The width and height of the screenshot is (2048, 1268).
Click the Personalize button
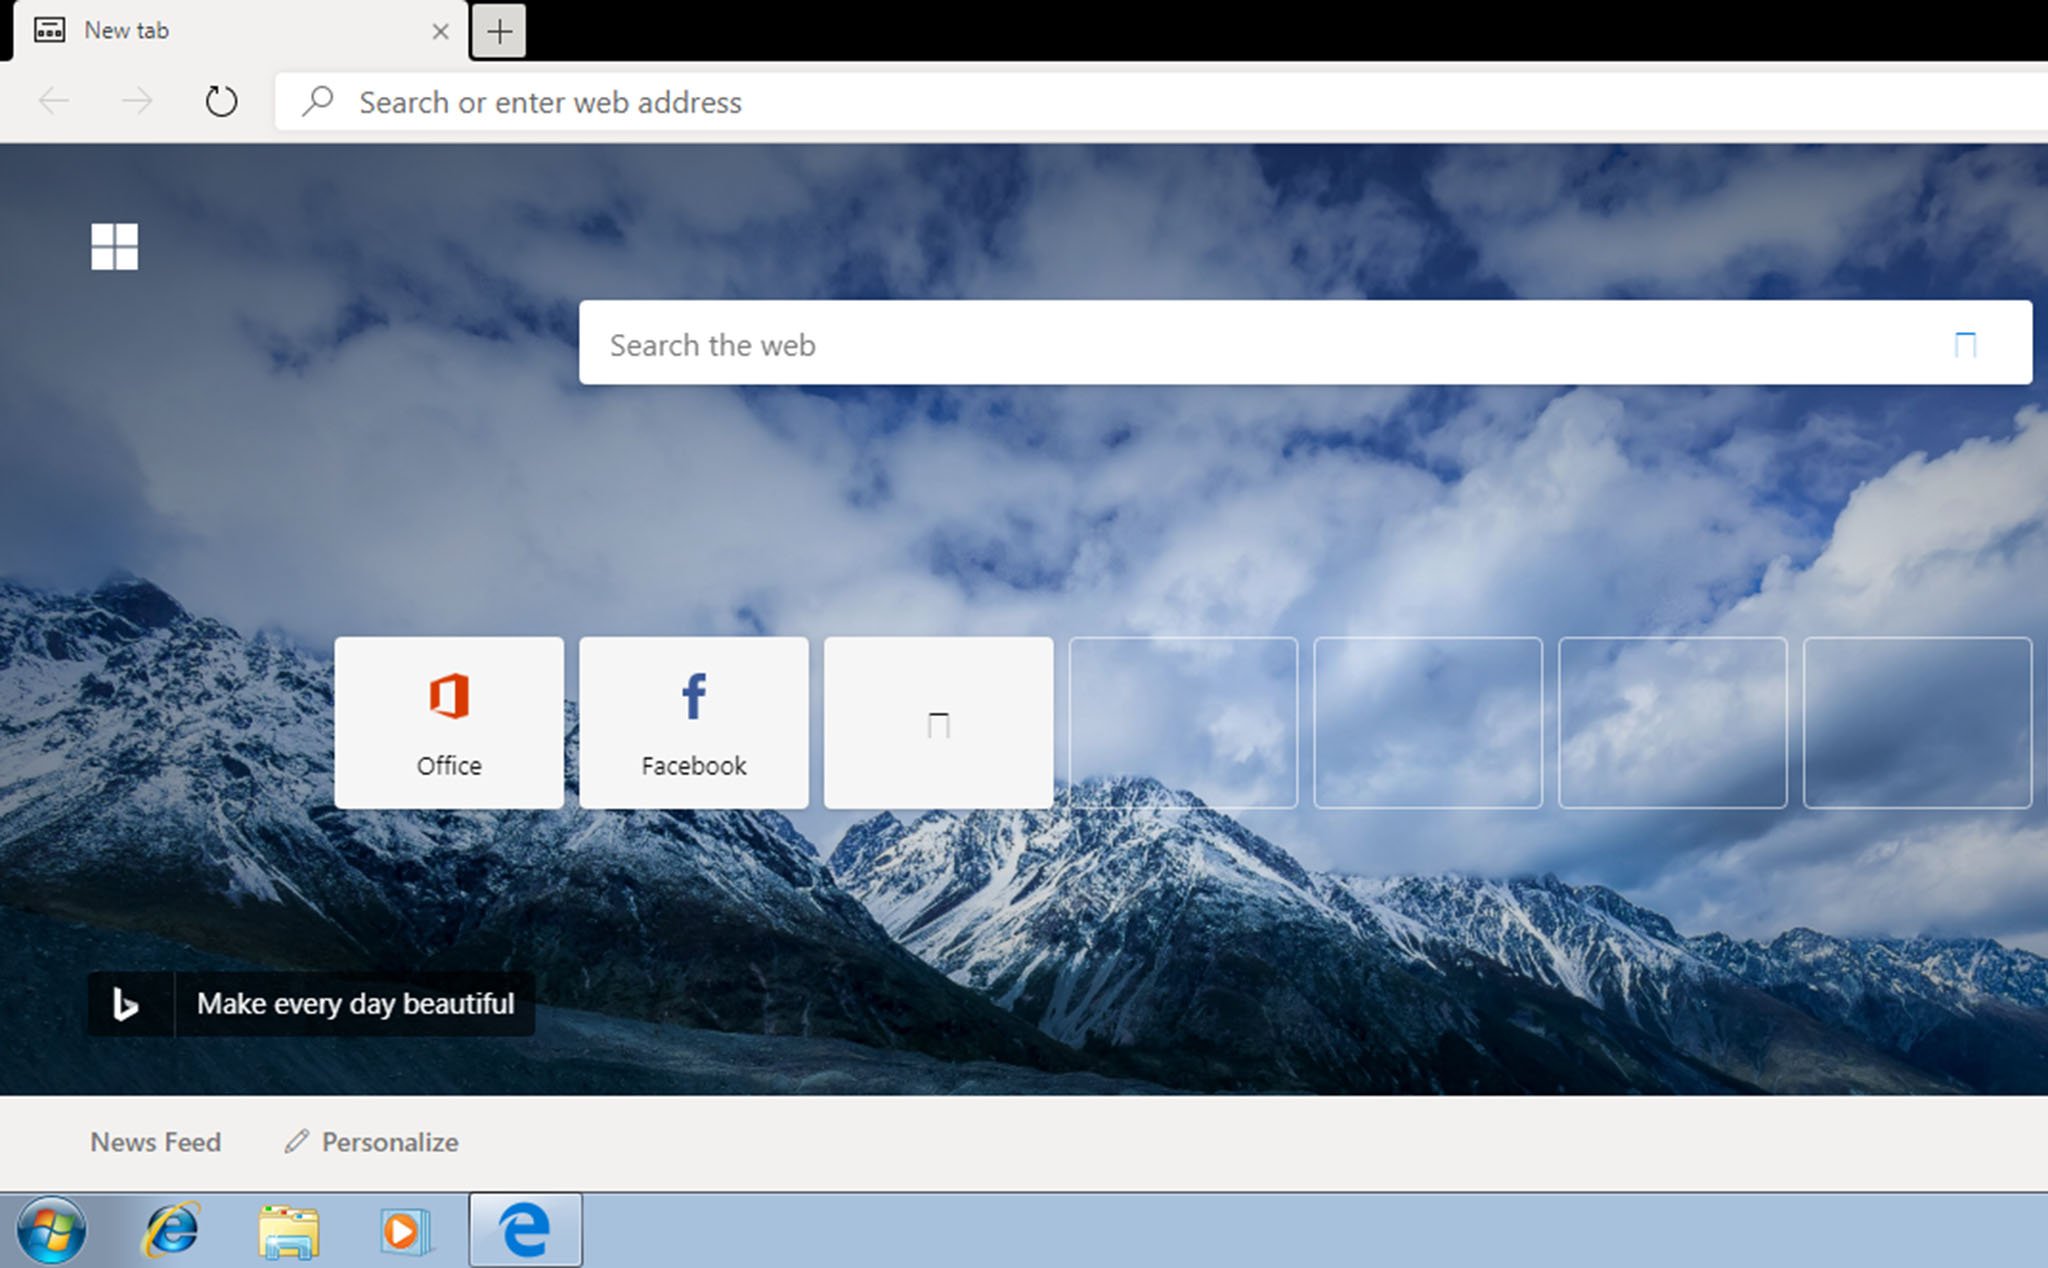(x=372, y=1142)
